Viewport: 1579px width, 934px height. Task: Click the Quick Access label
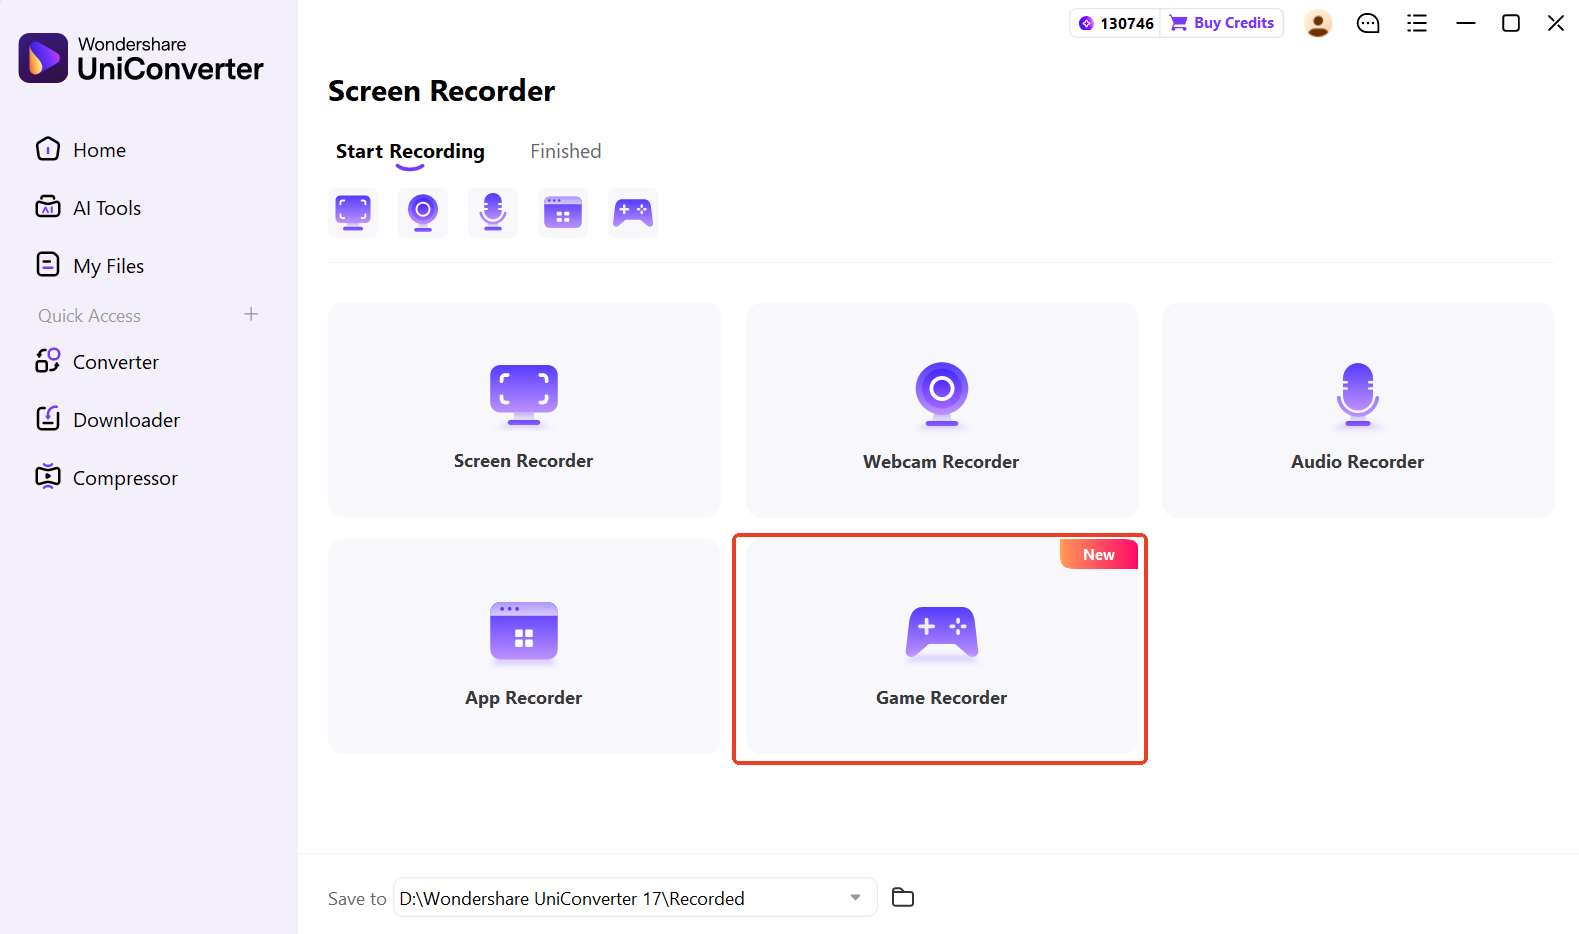coord(89,316)
